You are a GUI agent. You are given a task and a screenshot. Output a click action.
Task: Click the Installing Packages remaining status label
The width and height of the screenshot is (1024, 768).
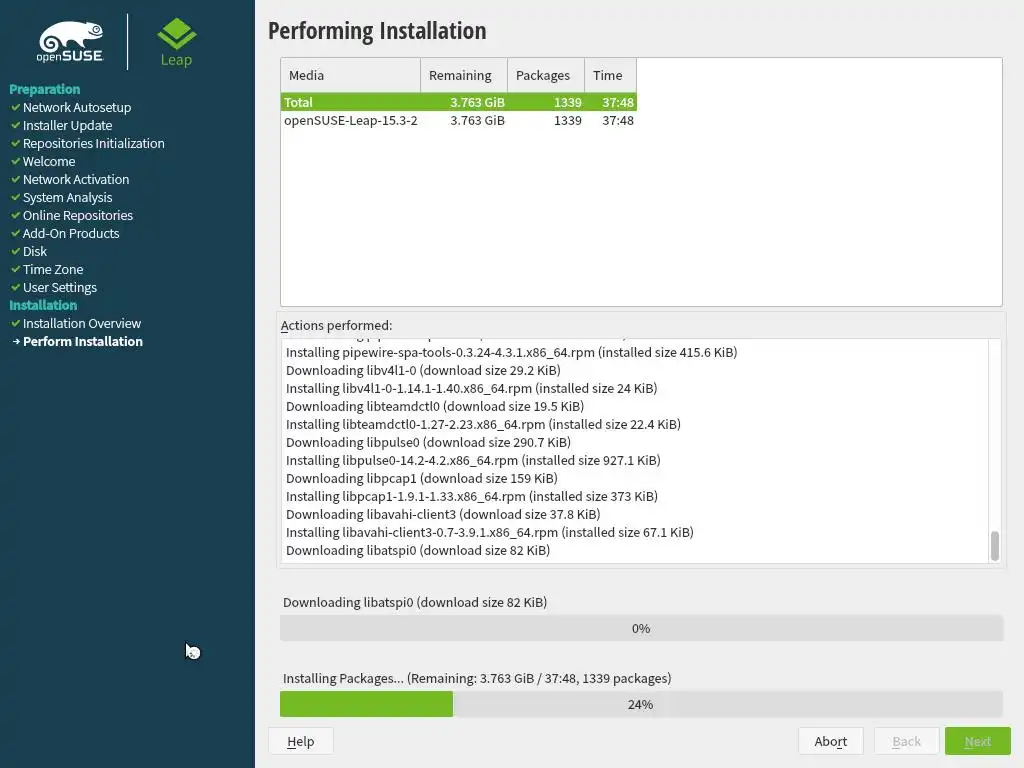(477, 678)
